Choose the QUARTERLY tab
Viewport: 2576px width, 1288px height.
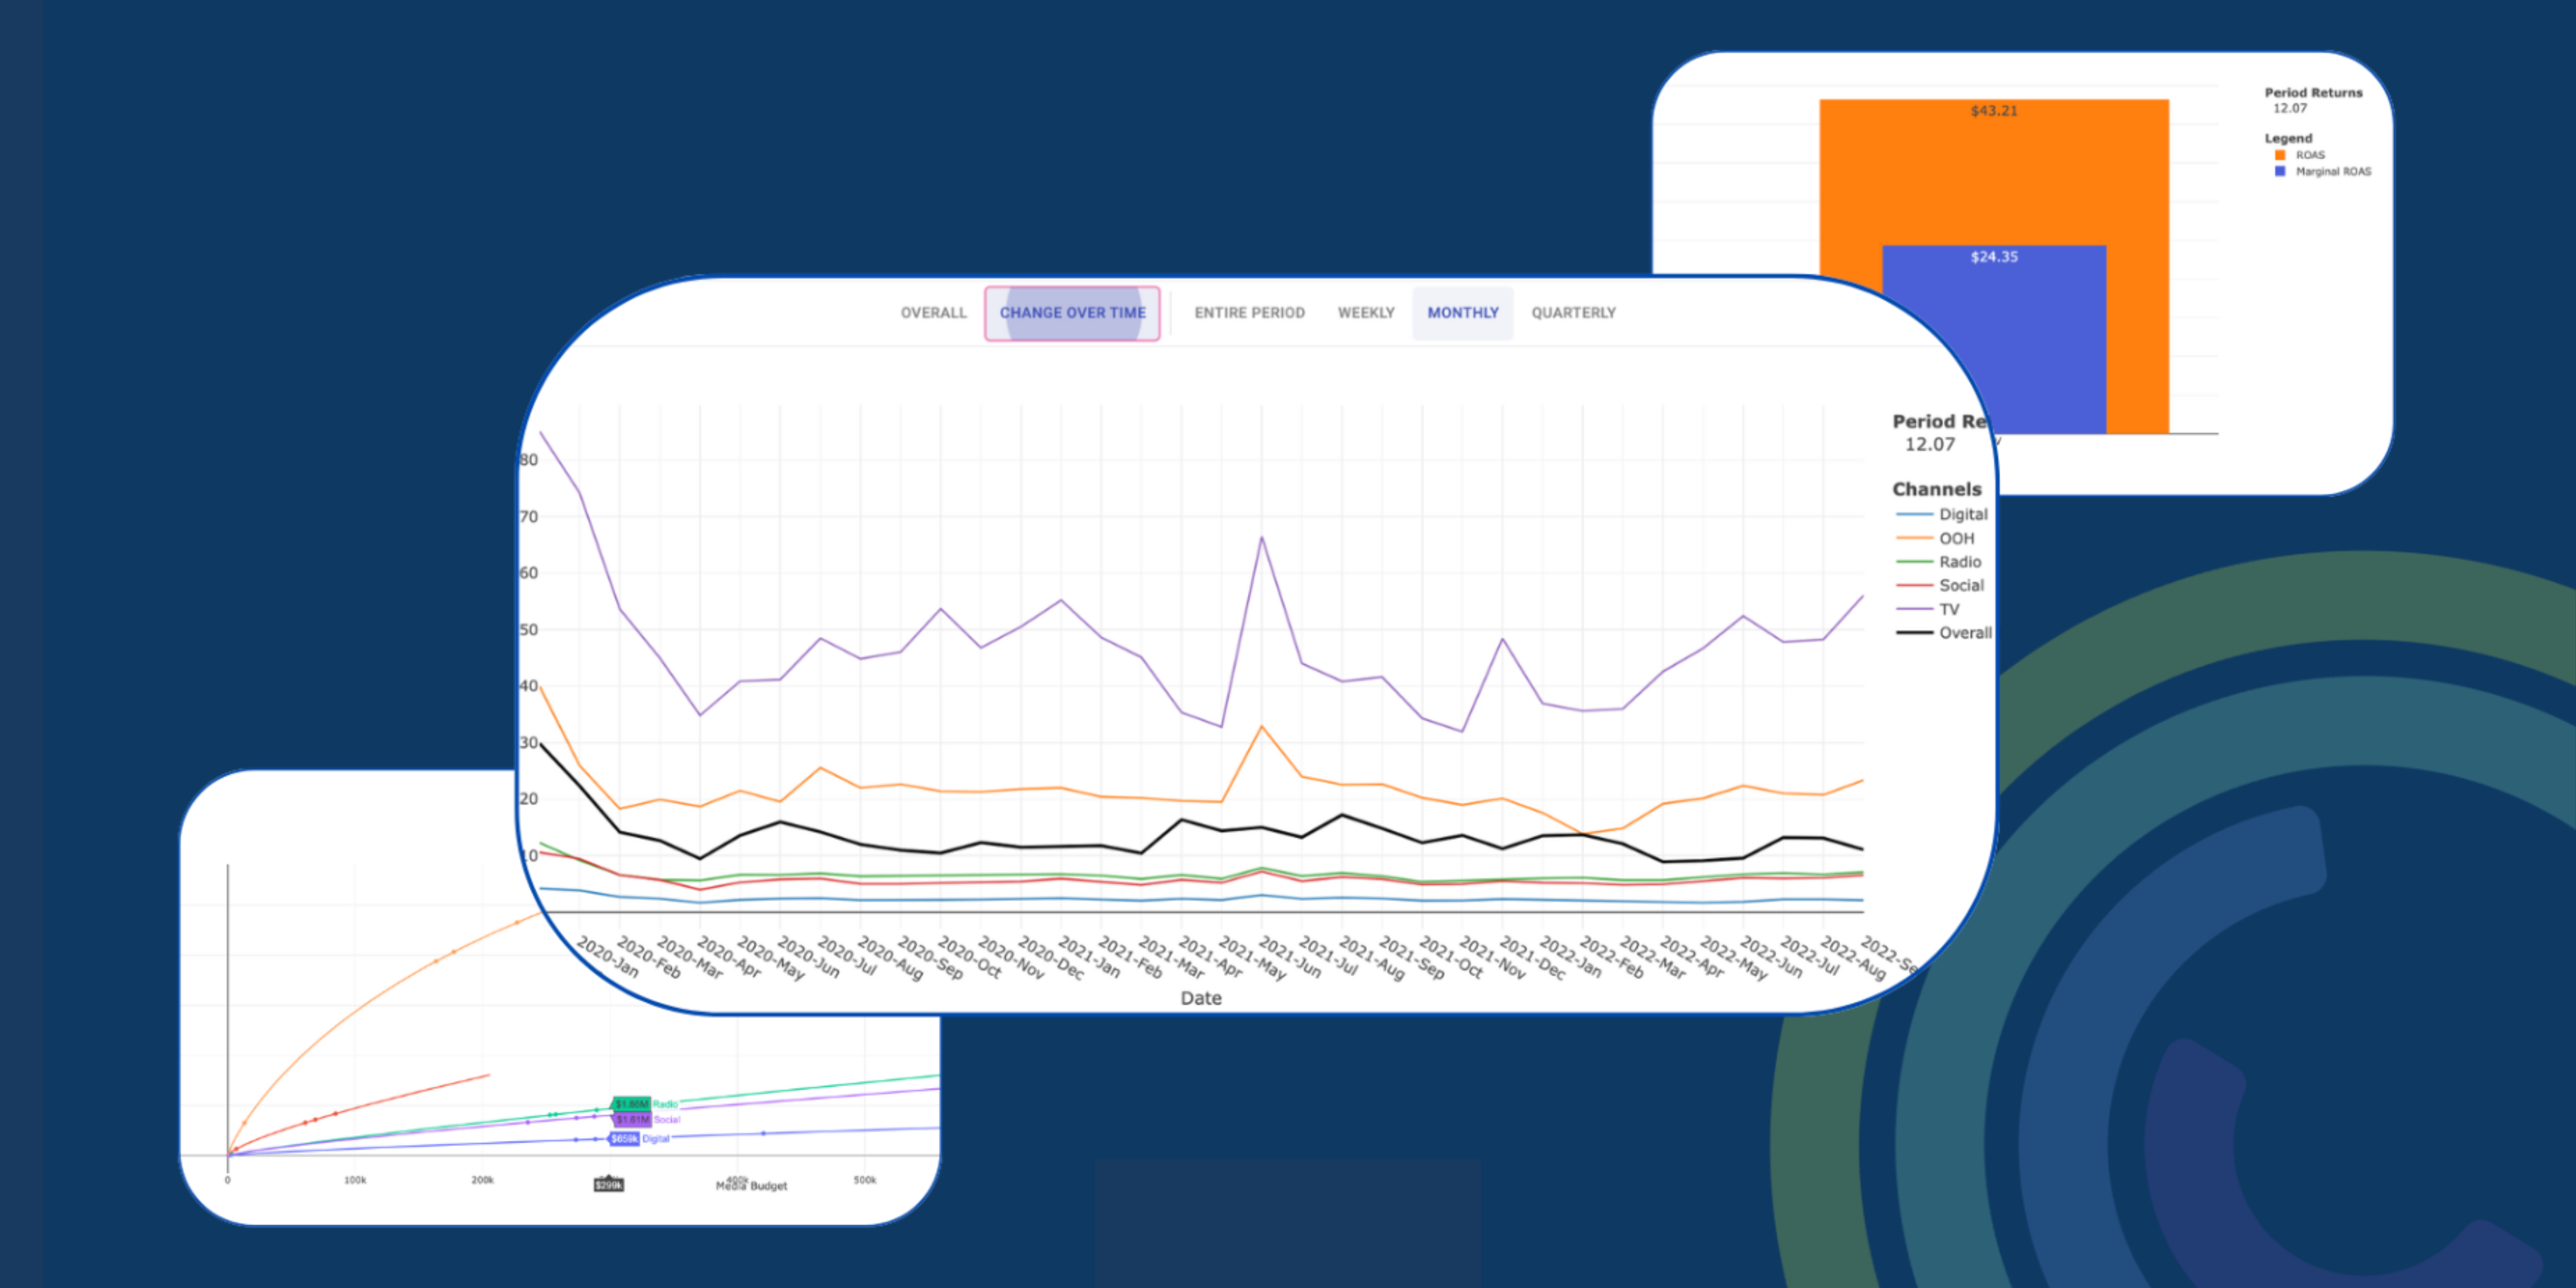click(1573, 313)
